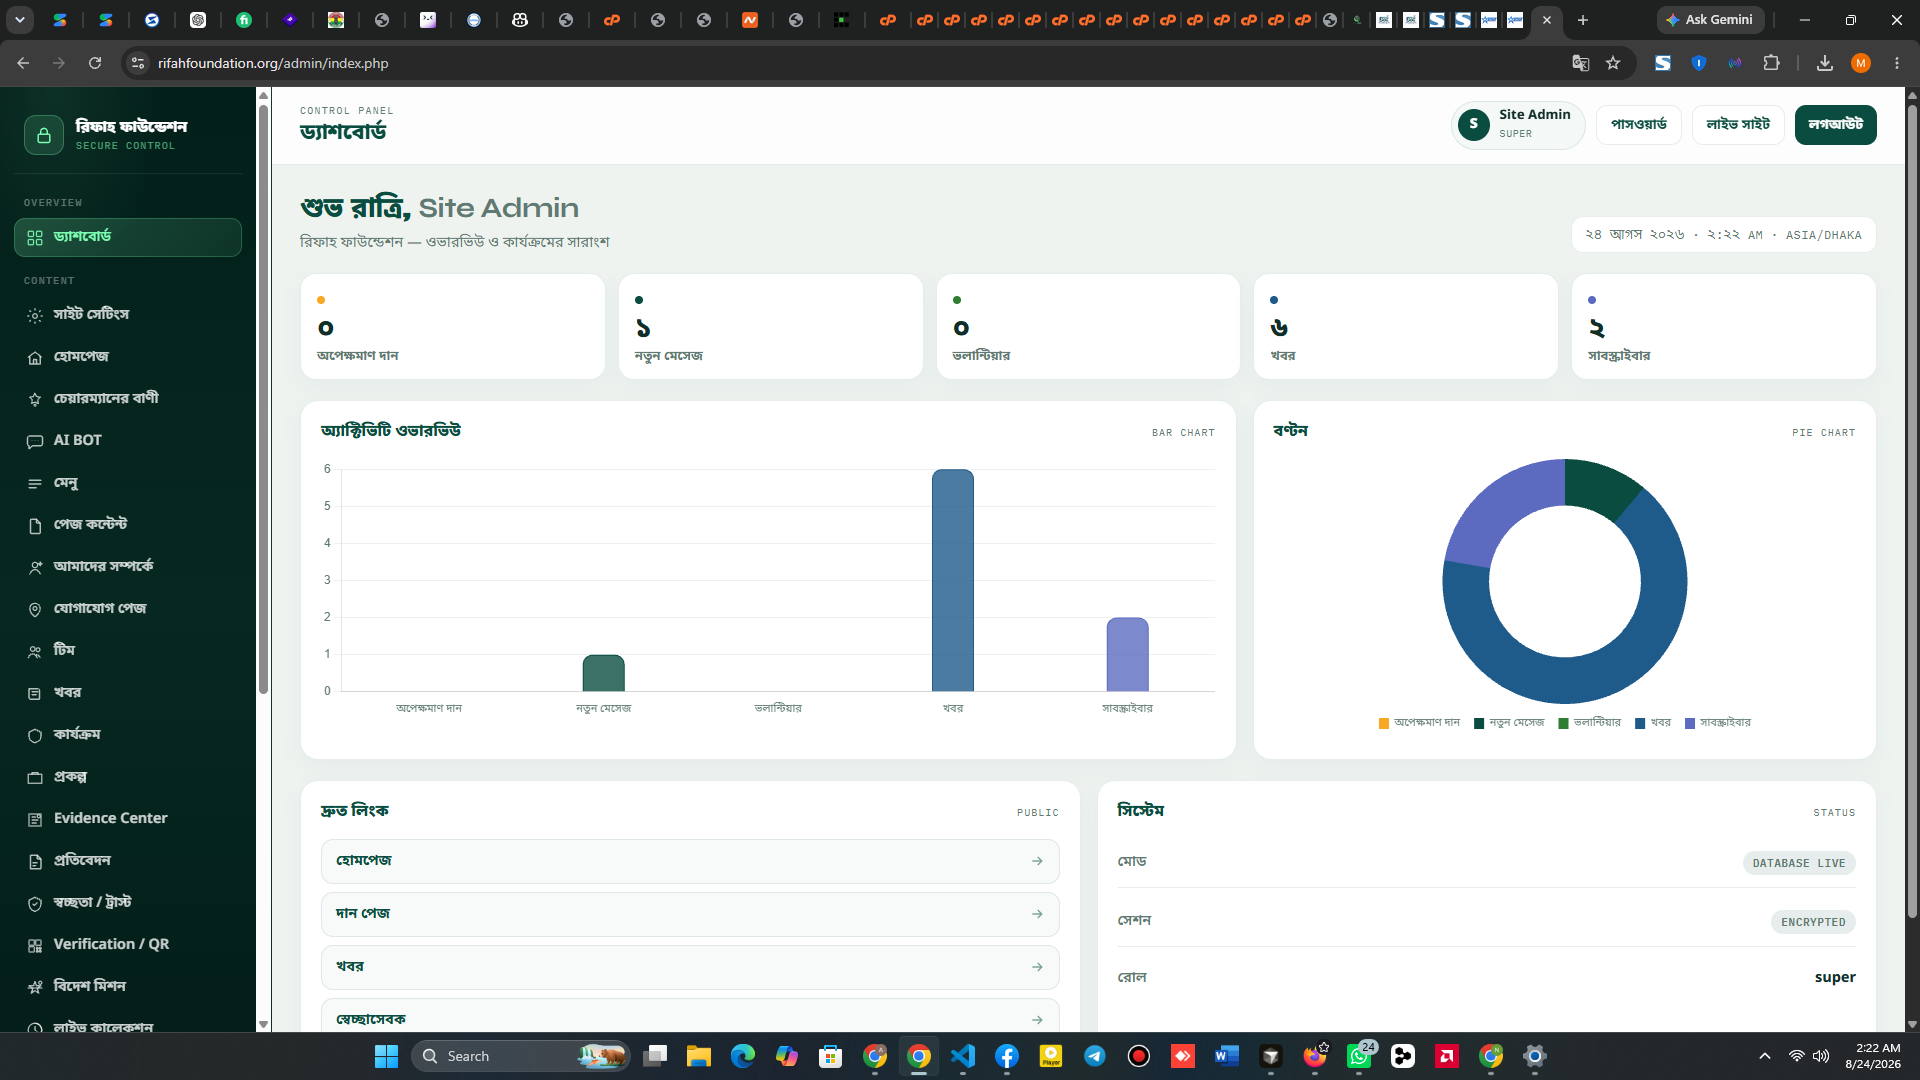
Task: Click the browser bookmark star icon
Action: coord(1613,63)
